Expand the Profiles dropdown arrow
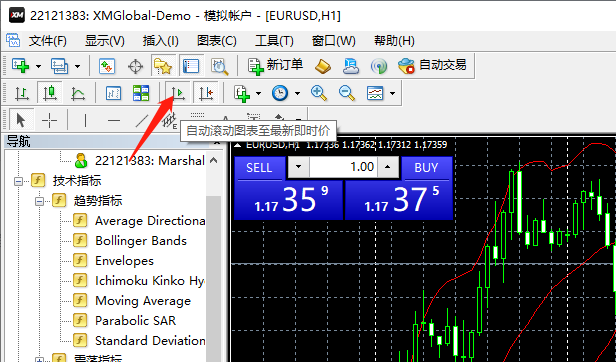Screen dimensions: 616x362 tap(77, 66)
